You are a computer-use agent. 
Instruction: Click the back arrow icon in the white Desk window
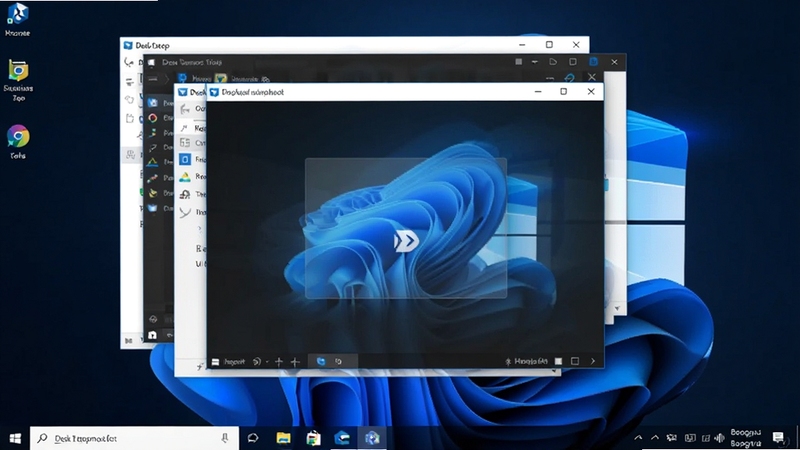[185, 109]
